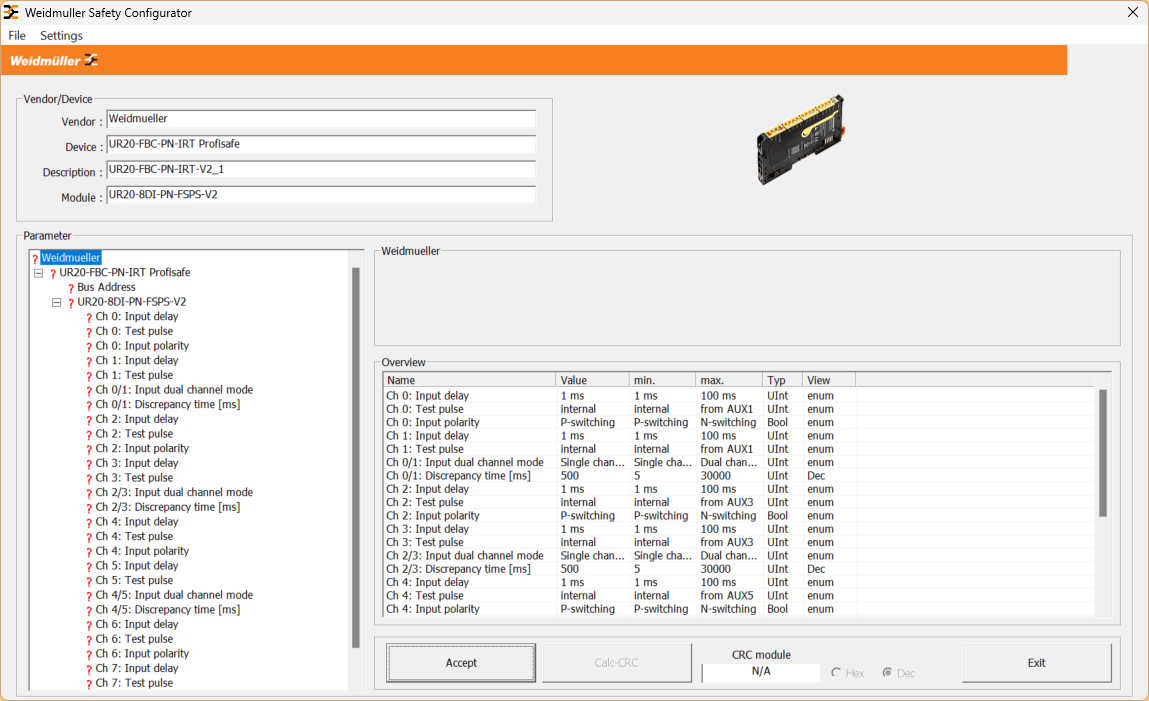
Task: Select 'Ch 3: Input delay' tree item
Action: 137,463
